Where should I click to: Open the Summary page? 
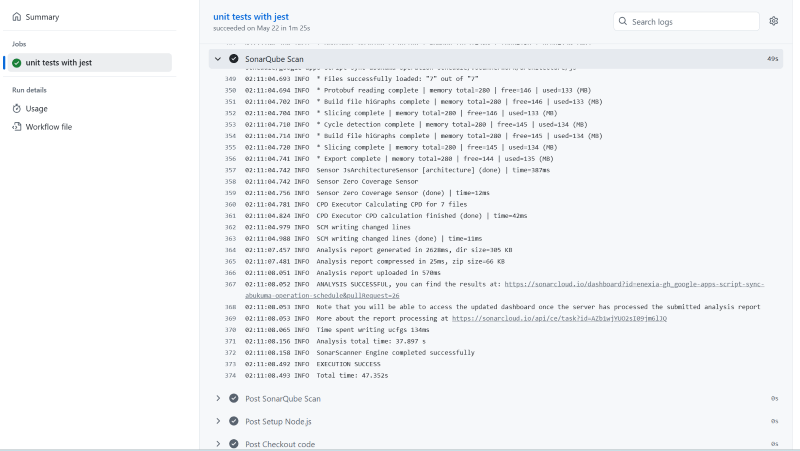tap(42, 17)
